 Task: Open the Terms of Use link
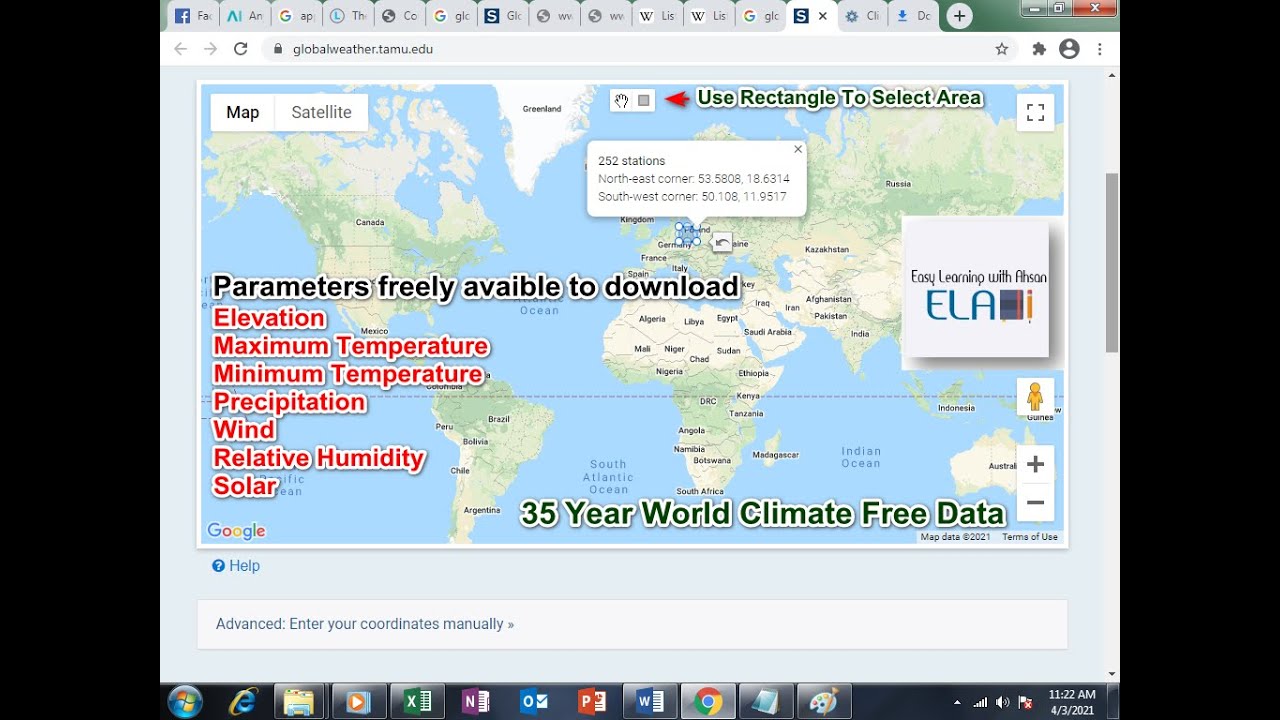click(1030, 537)
